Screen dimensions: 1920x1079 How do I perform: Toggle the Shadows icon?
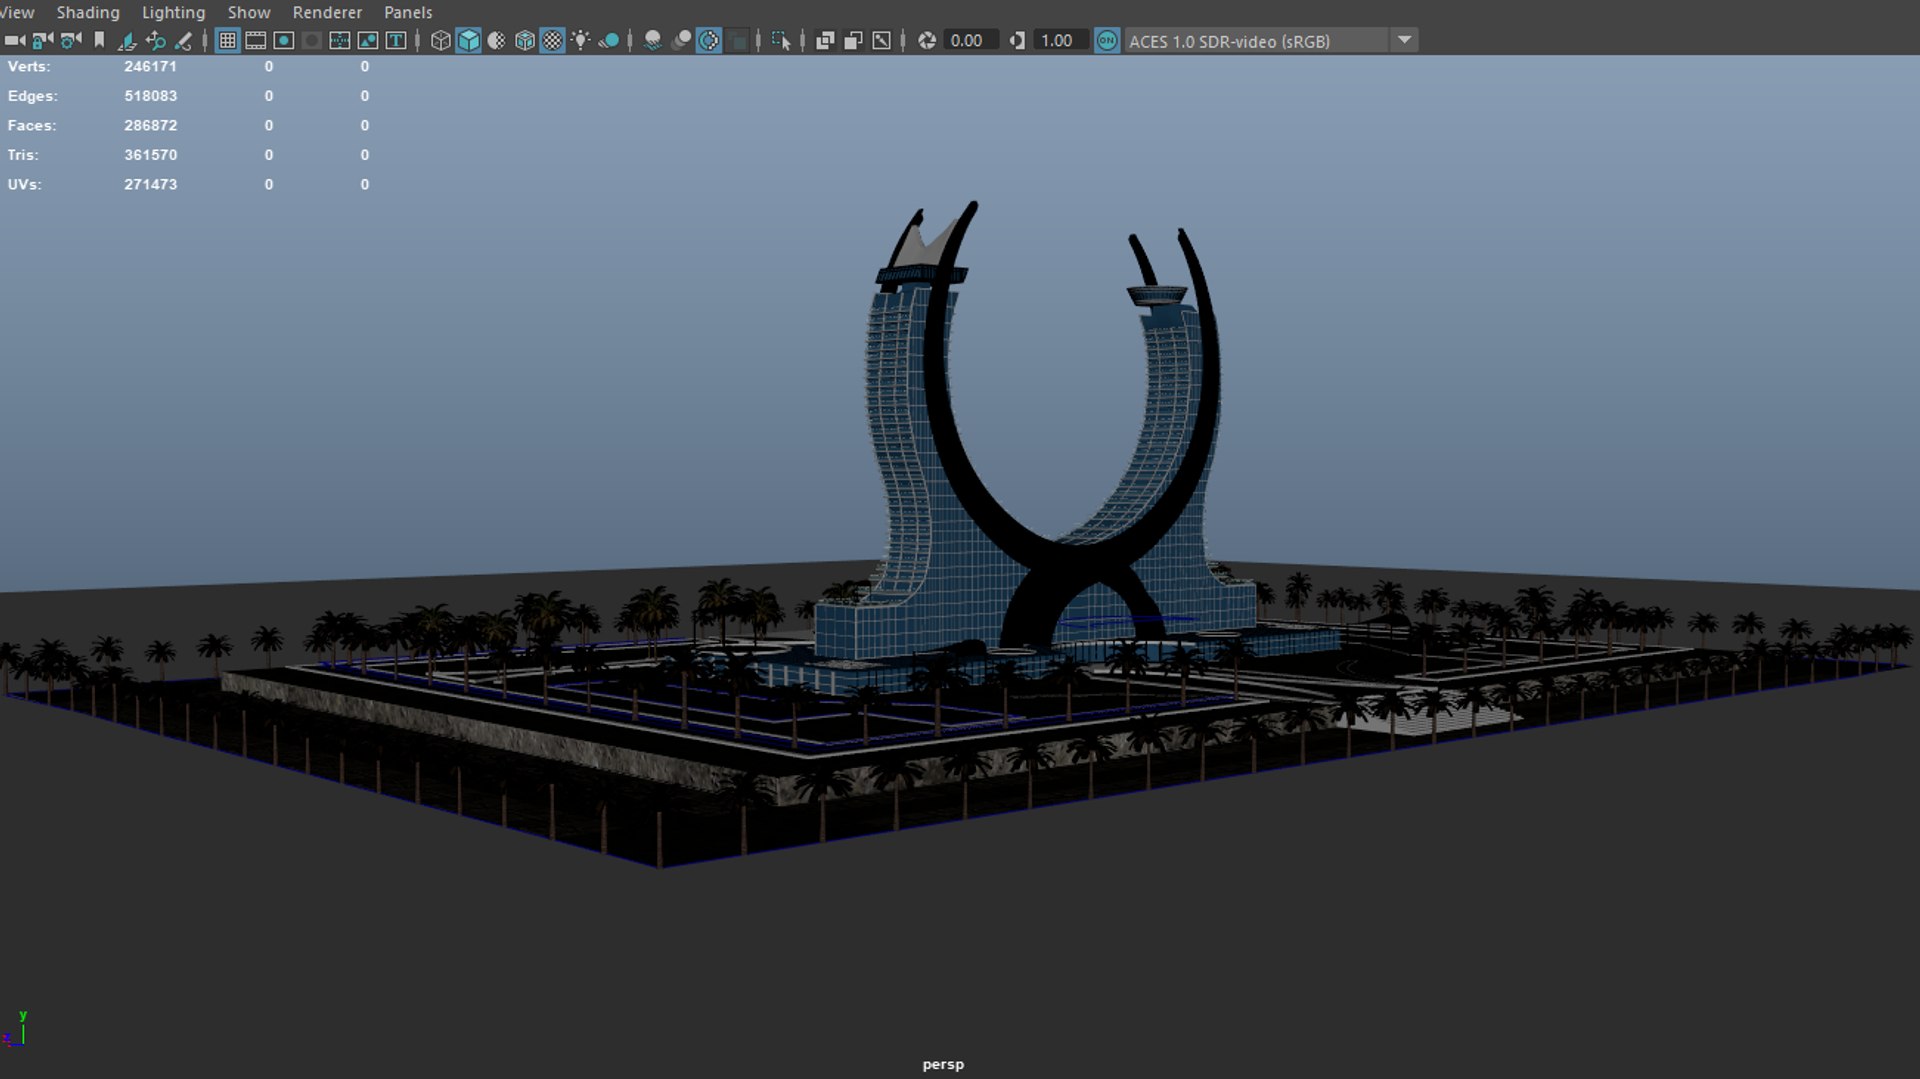pos(609,41)
